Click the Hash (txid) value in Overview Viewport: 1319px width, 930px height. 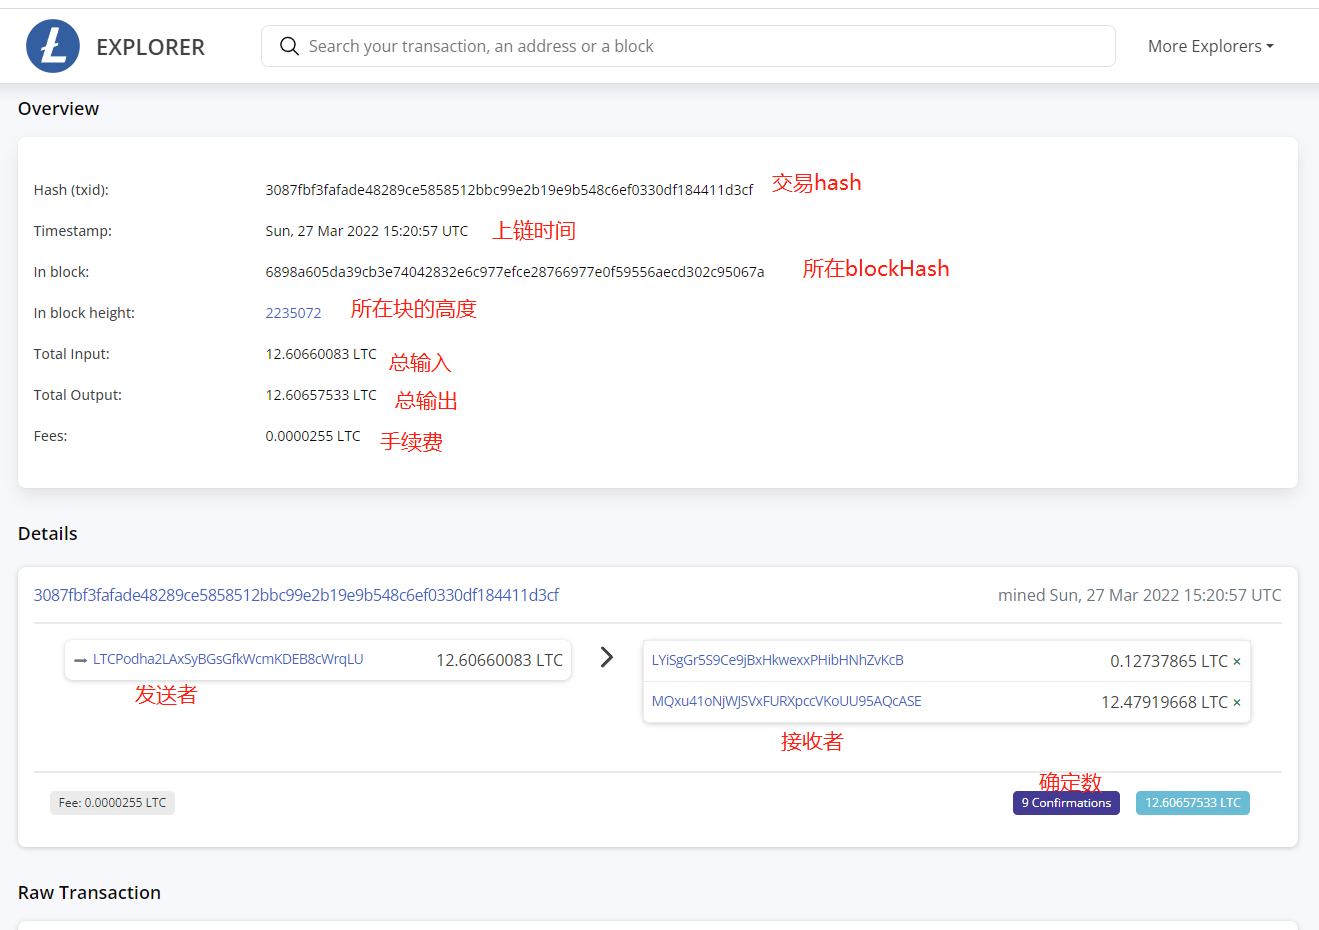[509, 190]
